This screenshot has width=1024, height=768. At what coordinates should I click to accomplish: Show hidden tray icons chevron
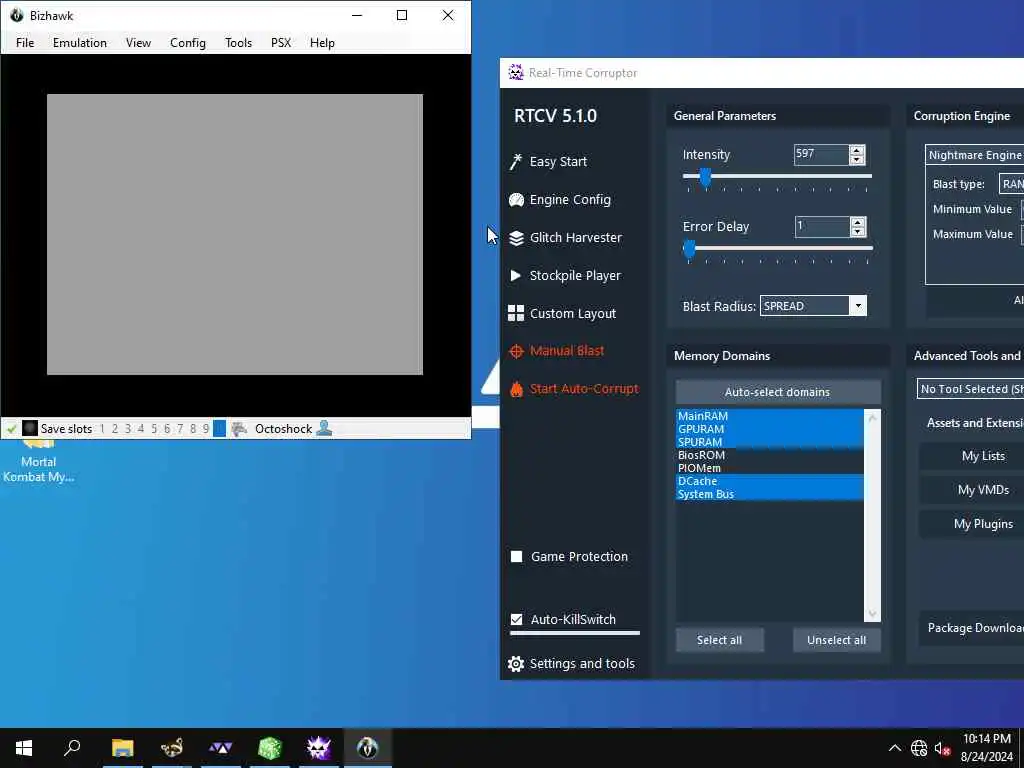click(x=895, y=748)
